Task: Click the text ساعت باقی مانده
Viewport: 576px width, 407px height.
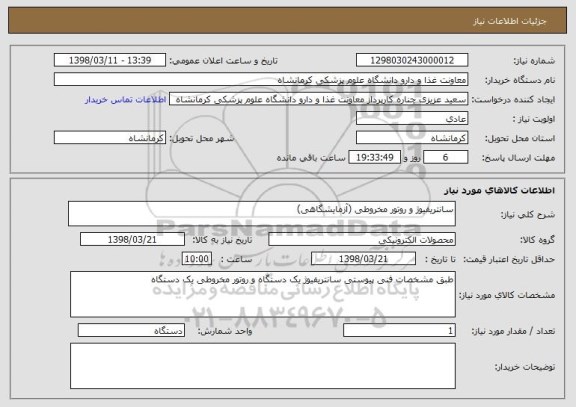Action: click(x=311, y=158)
